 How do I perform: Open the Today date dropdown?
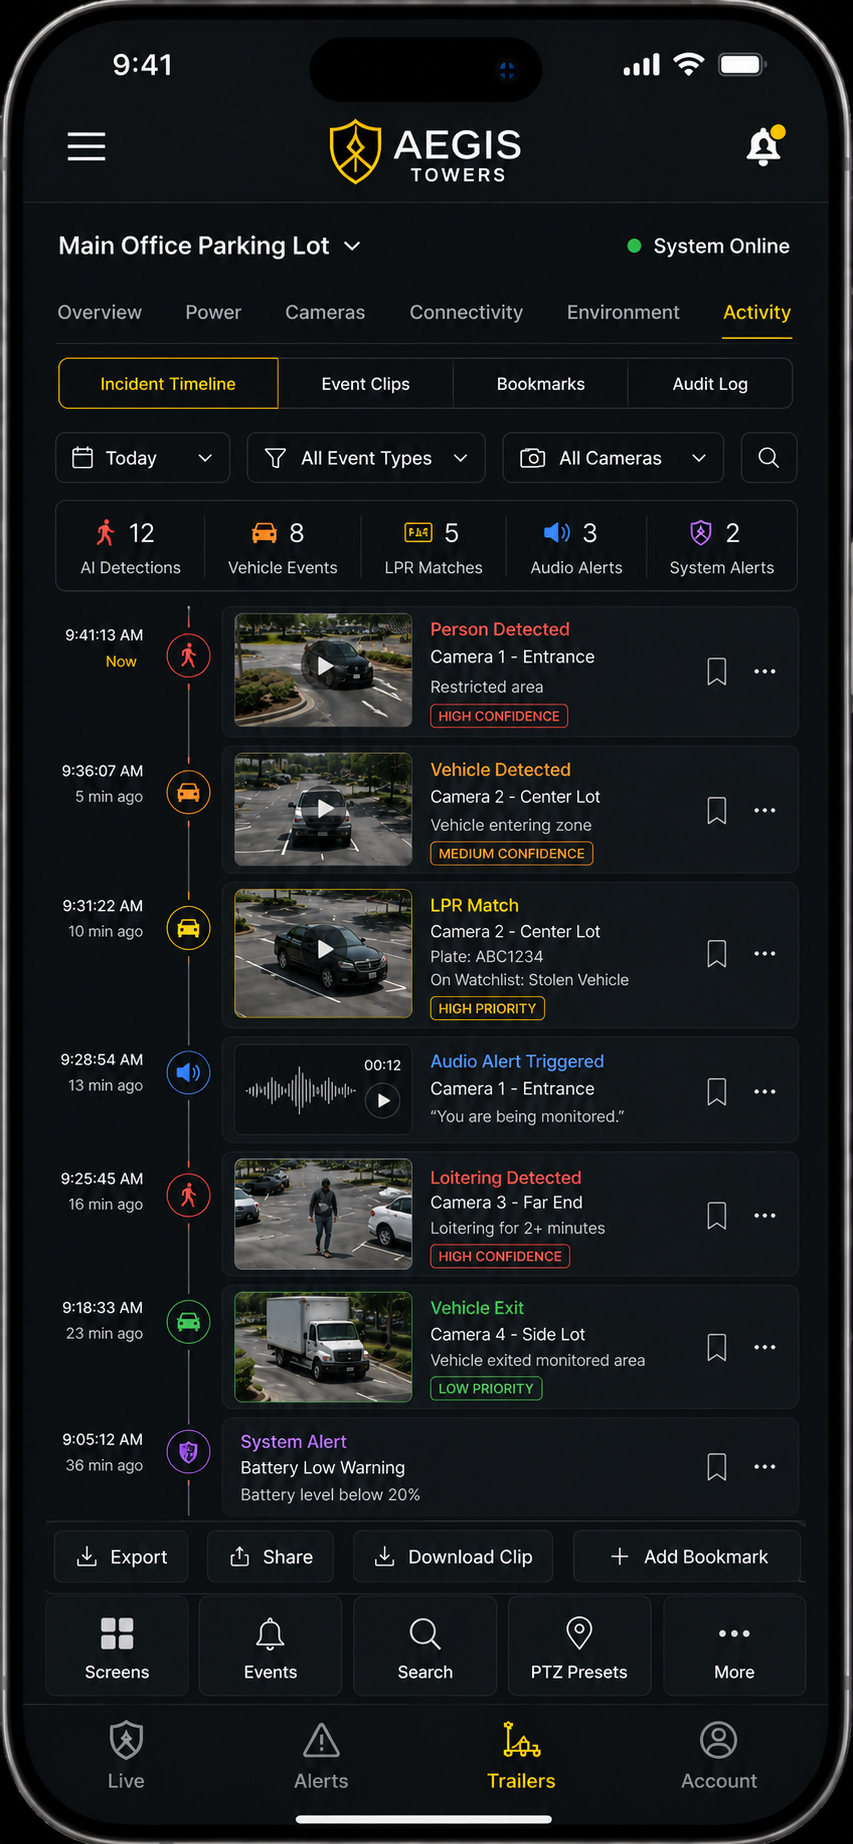point(143,457)
